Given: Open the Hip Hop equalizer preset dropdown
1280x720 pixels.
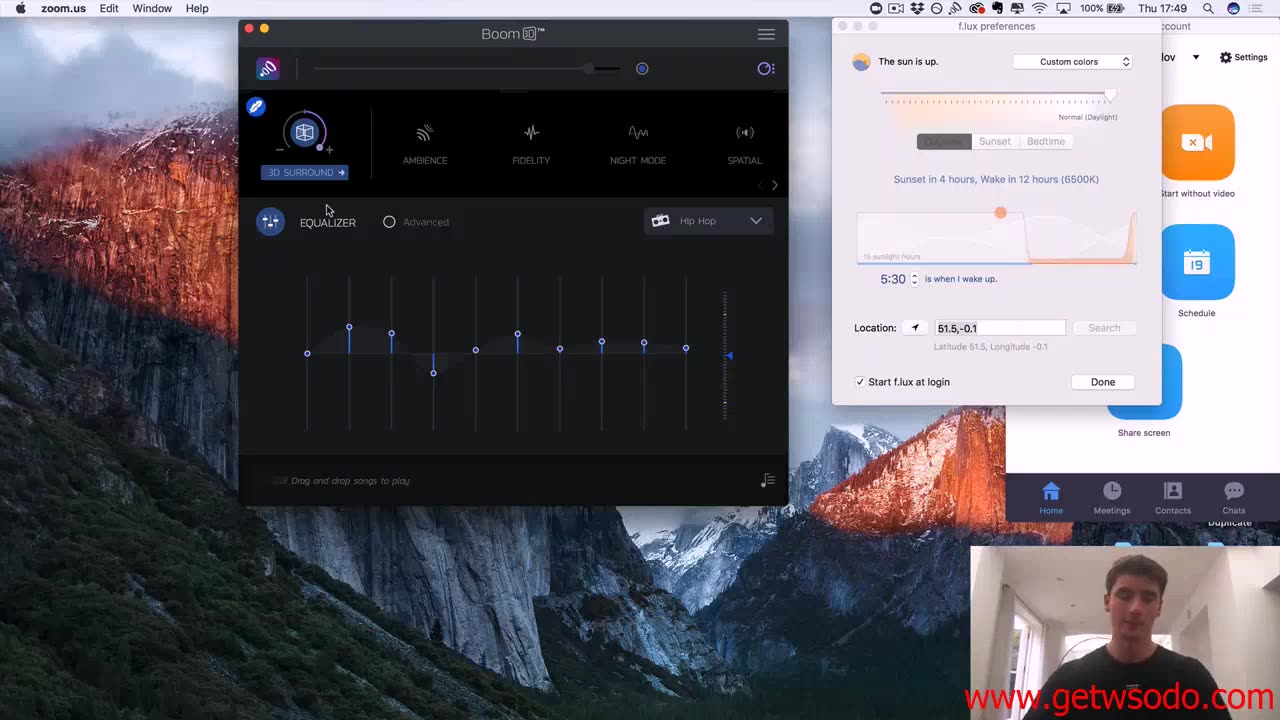Looking at the screenshot, I should (707, 221).
